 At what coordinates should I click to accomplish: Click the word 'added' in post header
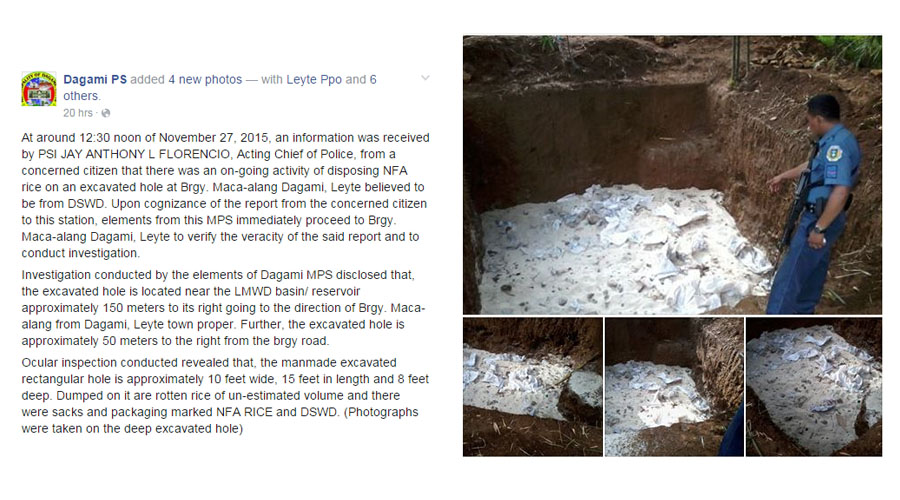(x=148, y=80)
